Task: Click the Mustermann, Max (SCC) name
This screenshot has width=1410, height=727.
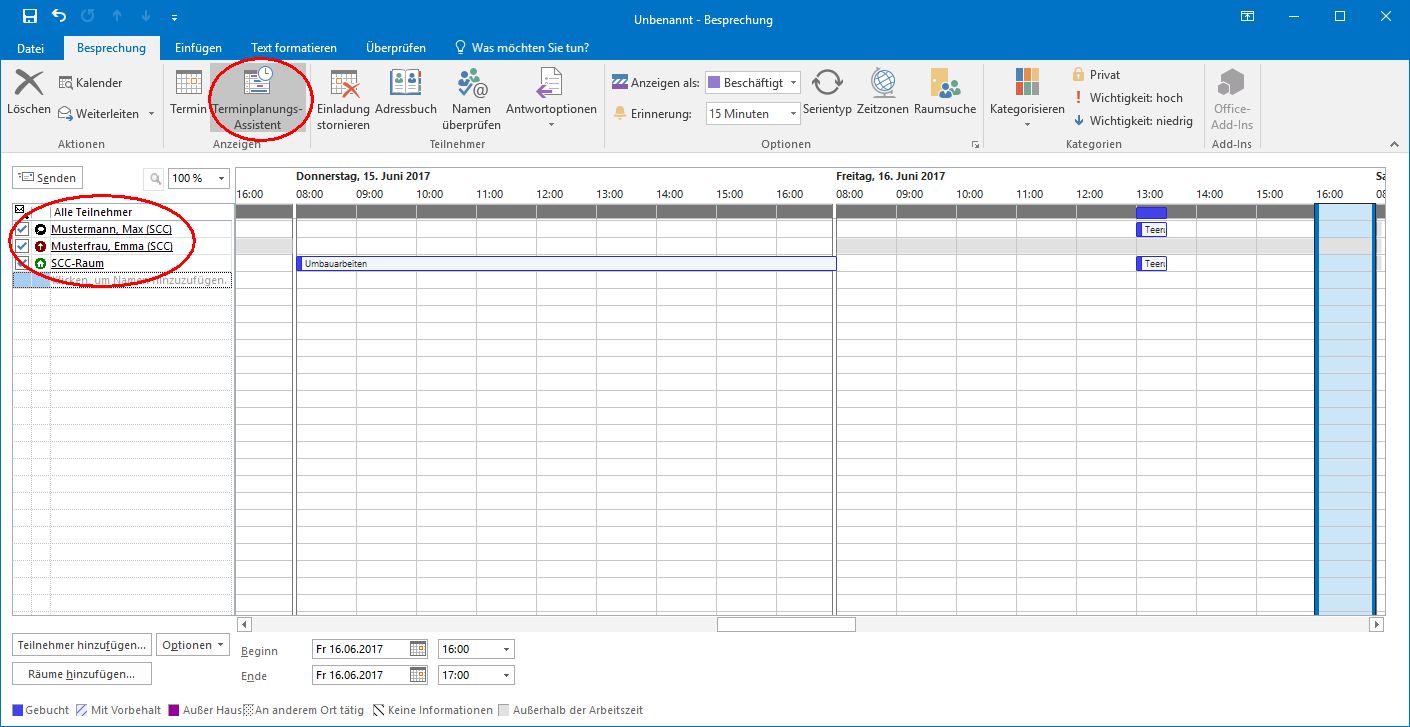Action: pyautogui.click(x=112, y=229)
